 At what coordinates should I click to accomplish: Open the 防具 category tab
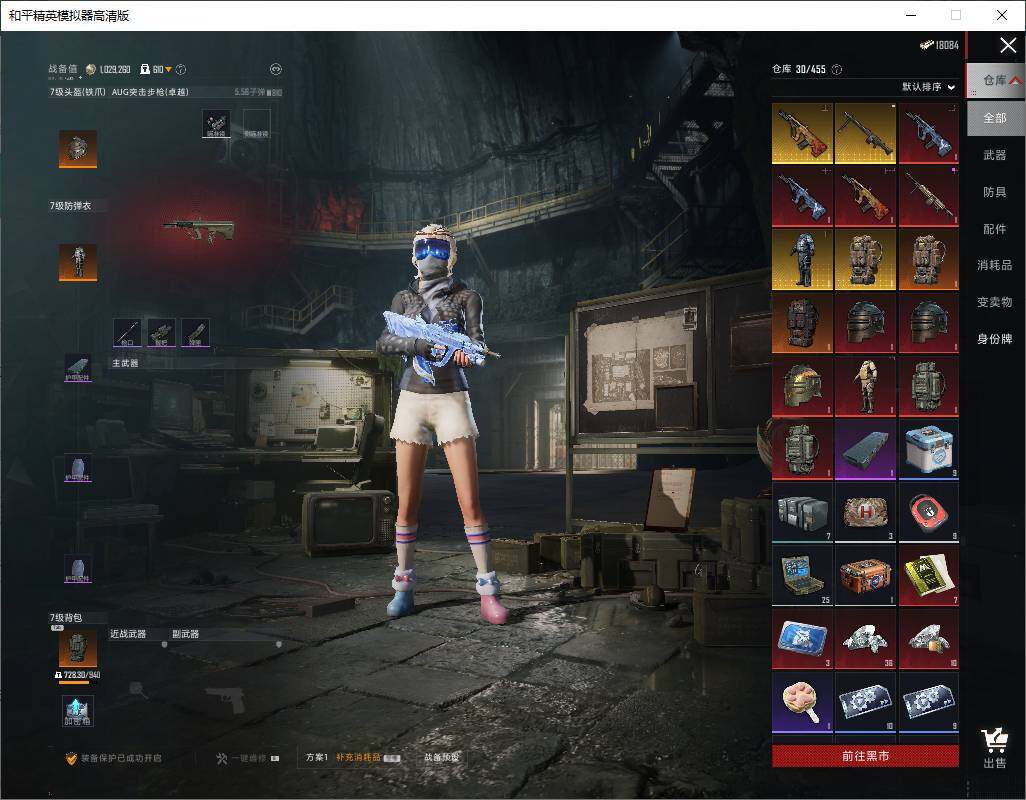point(995,192)
